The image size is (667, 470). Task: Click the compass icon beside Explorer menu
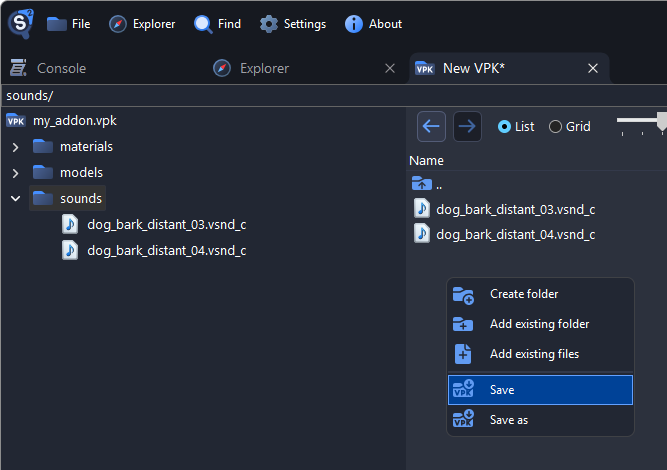118,24
